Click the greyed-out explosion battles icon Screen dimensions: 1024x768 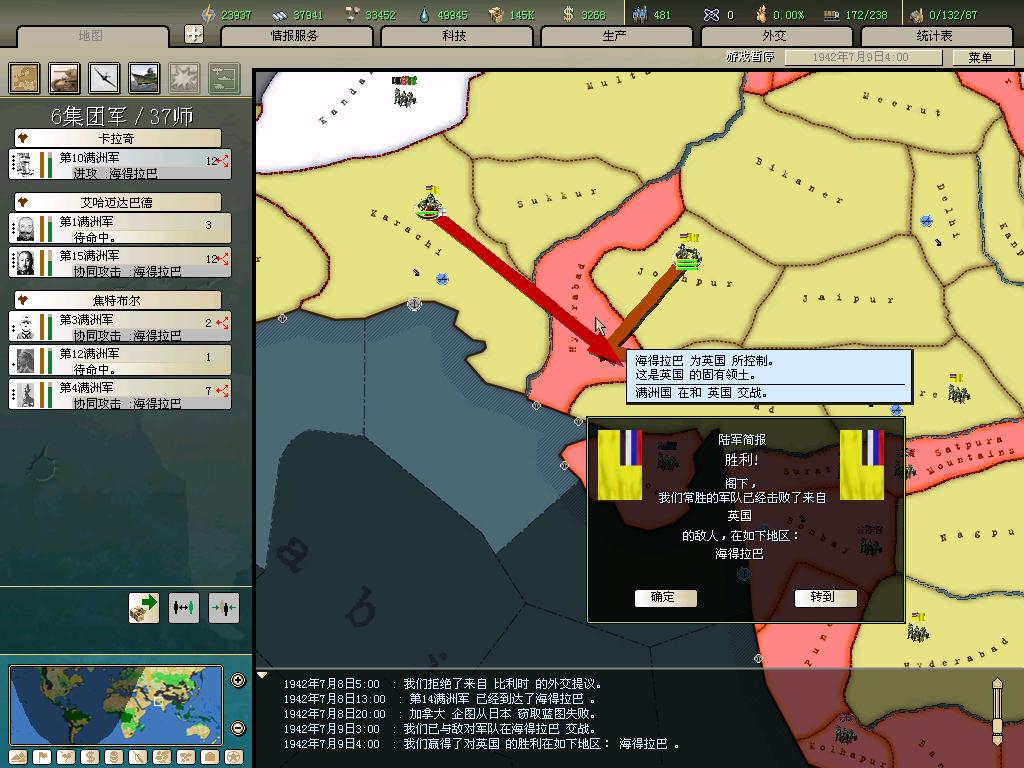(184, 78)
